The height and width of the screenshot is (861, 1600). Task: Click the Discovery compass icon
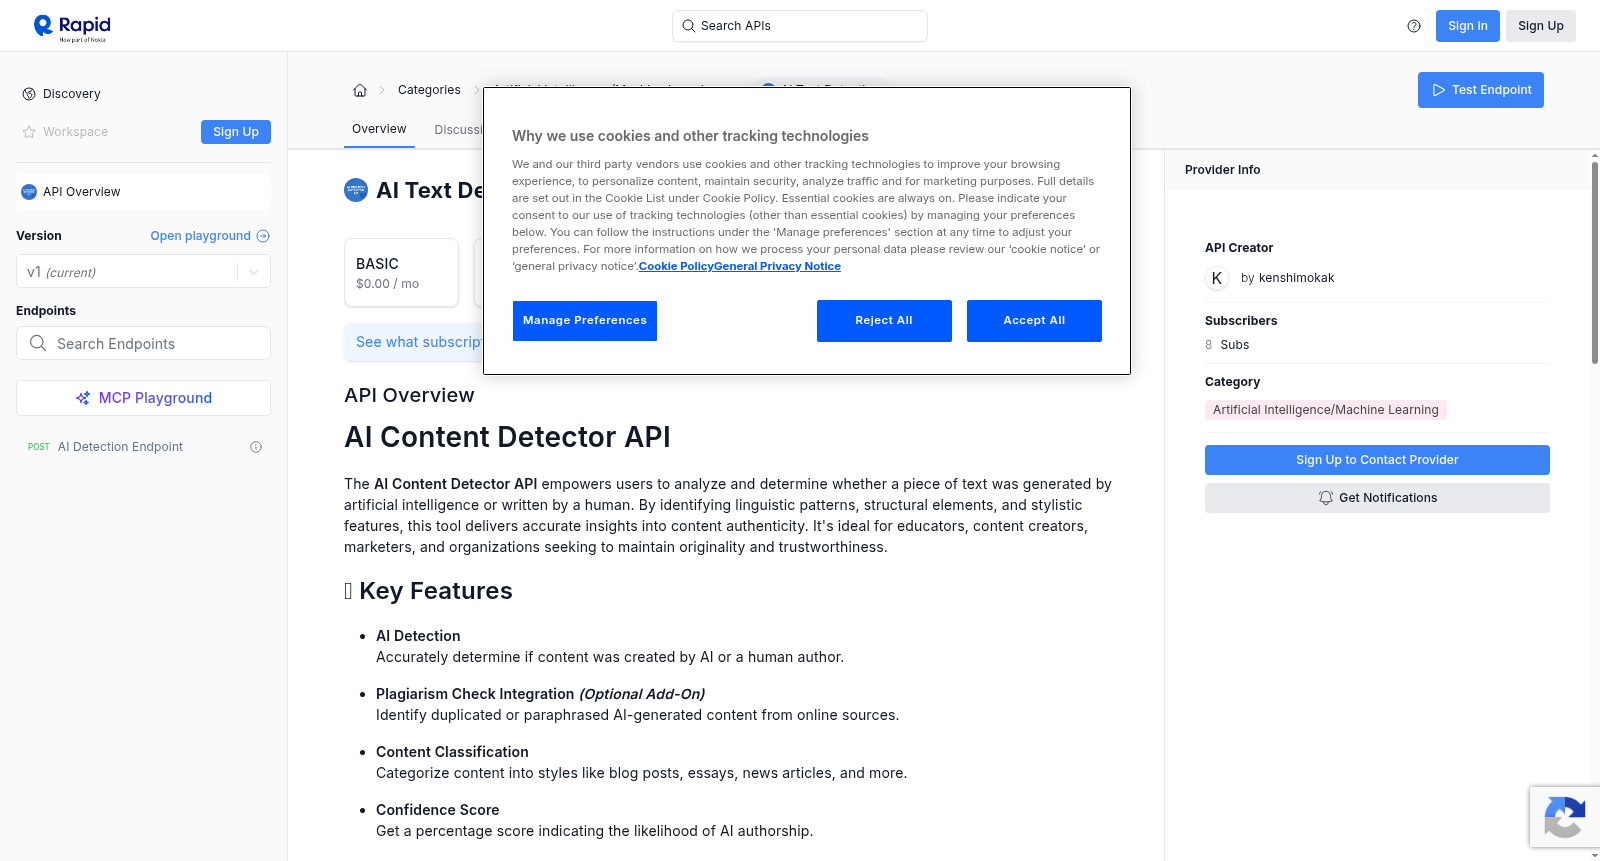(29, 94)
